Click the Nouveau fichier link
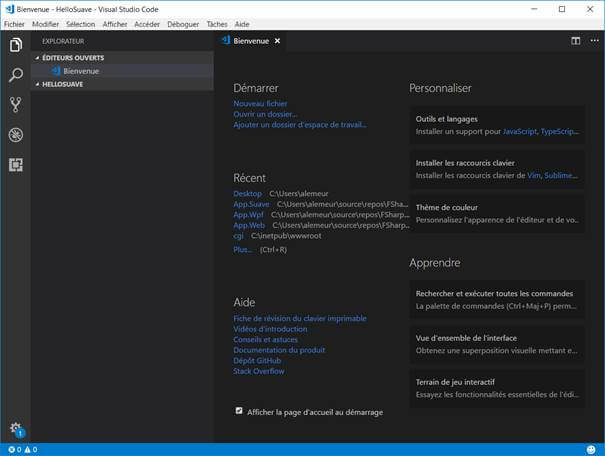This screenshot has width=605, height=456. pyautogui.click(x=260, y=103)
